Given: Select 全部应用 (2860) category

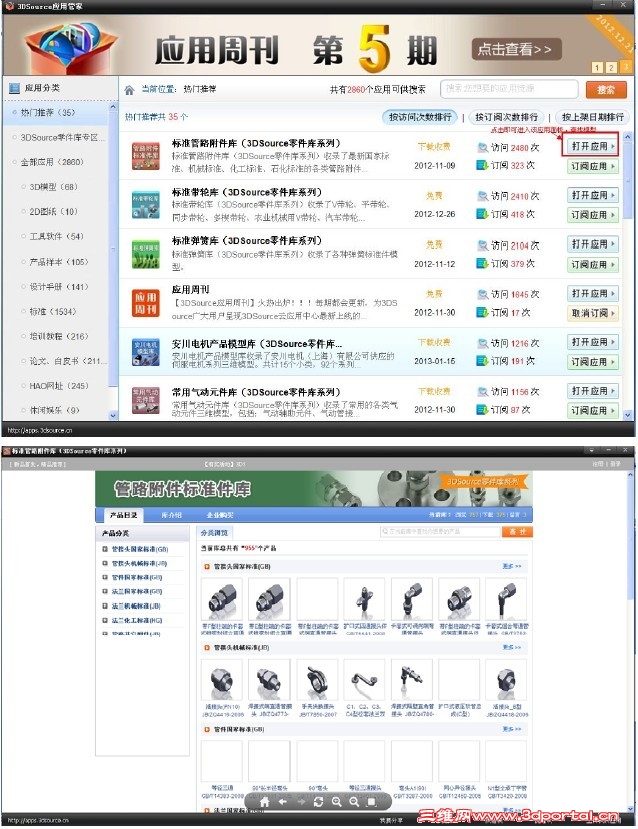Looking at the screenshot, I should [x=52, y=162].
